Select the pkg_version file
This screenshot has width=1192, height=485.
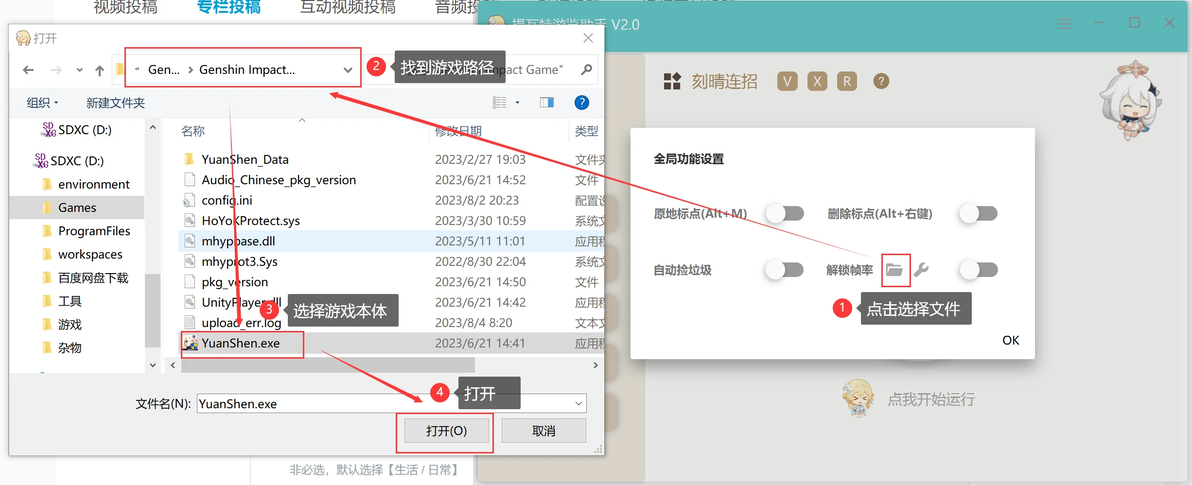tap(234, 282)
